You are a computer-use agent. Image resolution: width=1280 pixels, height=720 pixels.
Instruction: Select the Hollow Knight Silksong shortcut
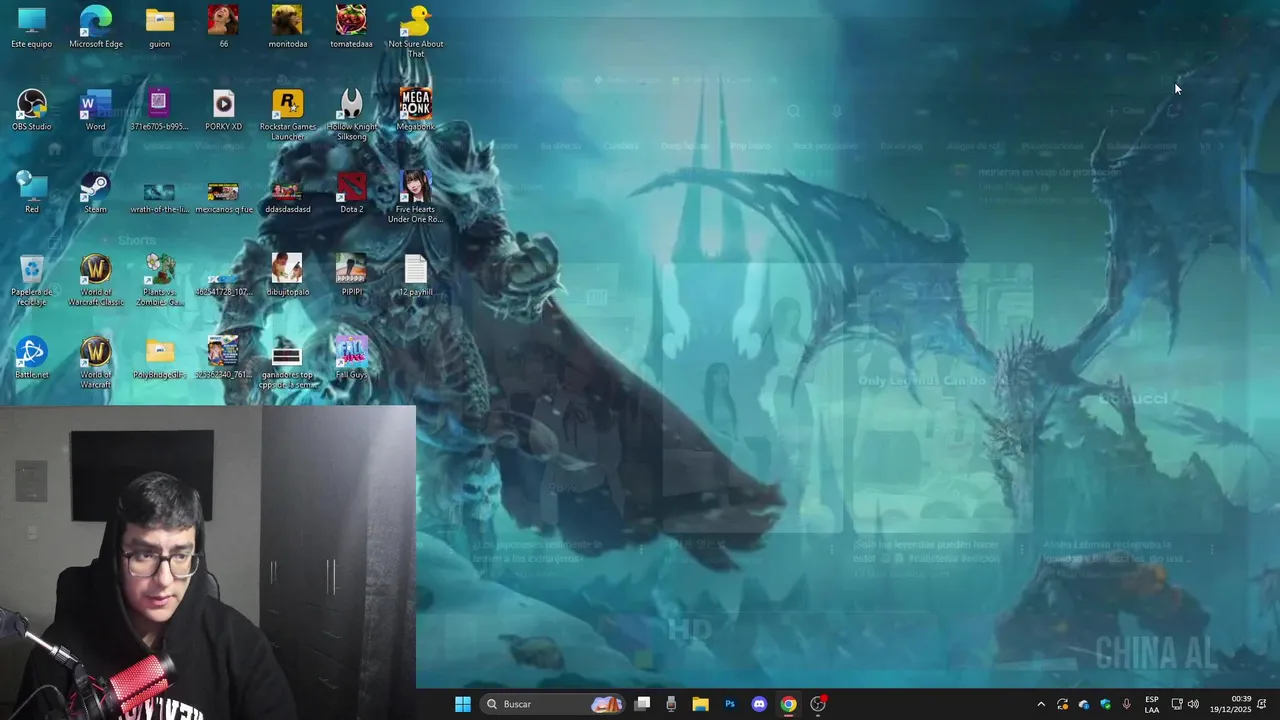click(x=351, y=114)
